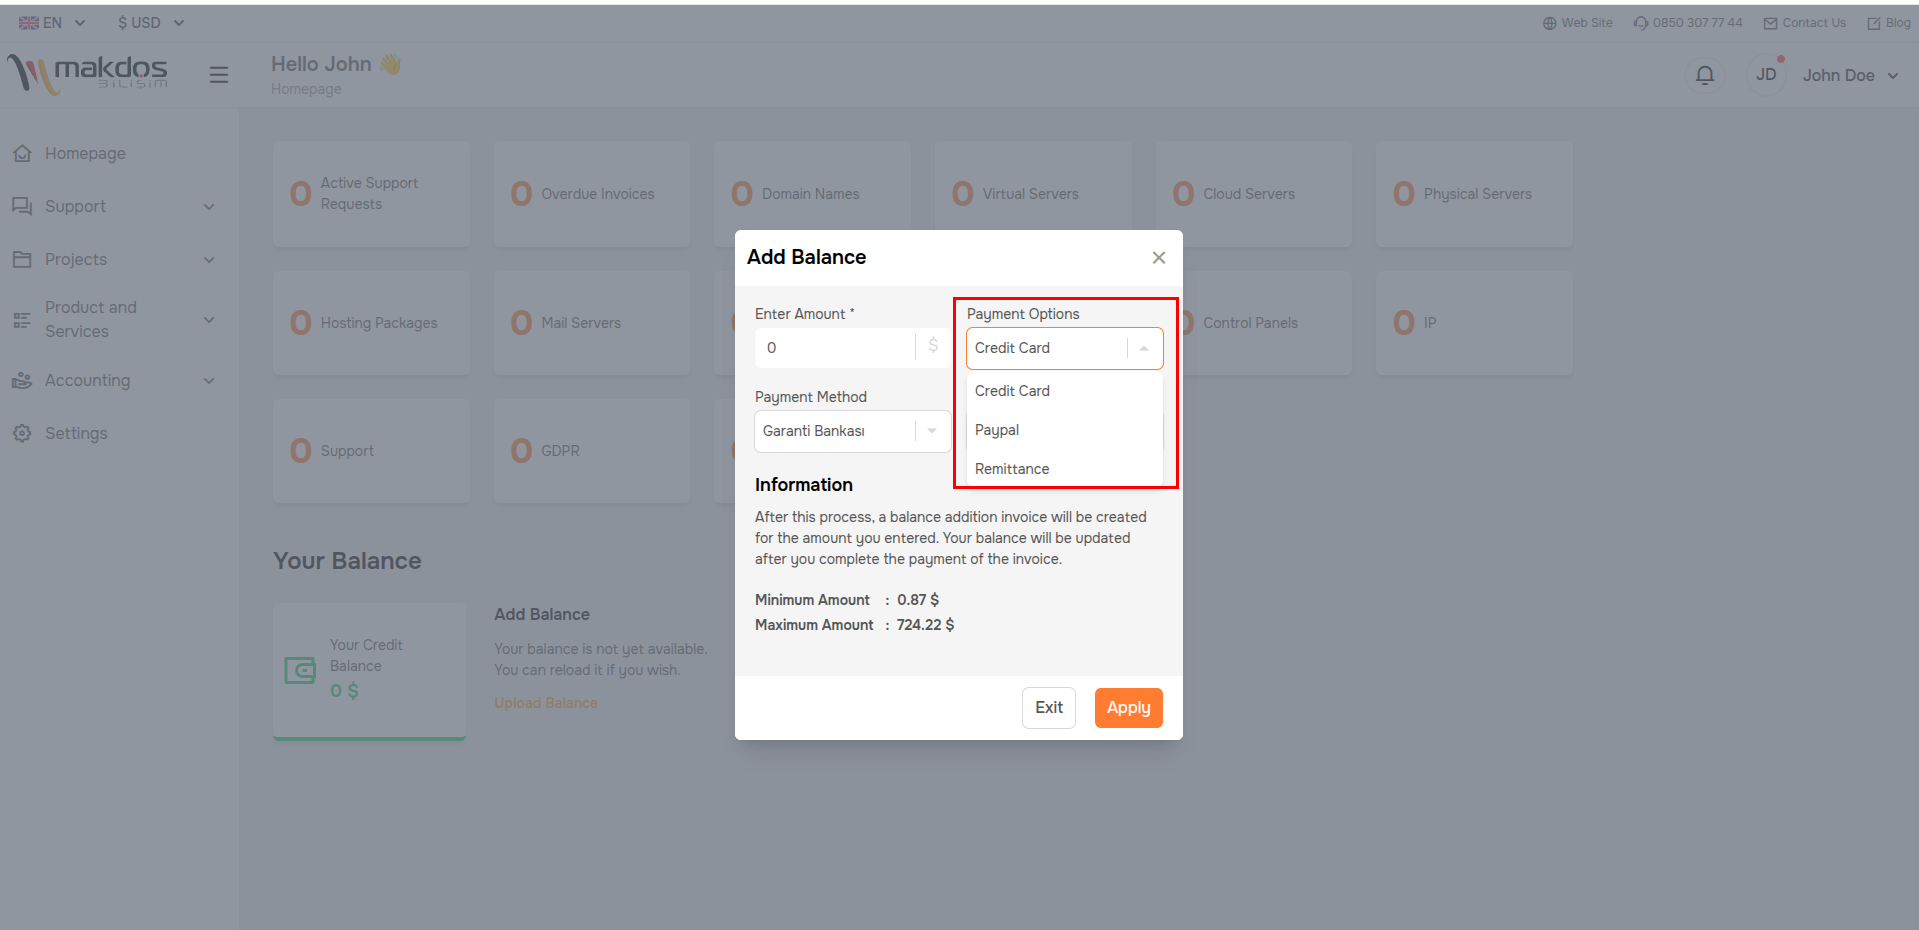The width and height of the screenshot is (1919, 930).
Task: Close the Add Balance dialog
Action: pyautogui.click(x=1158, y=258)
